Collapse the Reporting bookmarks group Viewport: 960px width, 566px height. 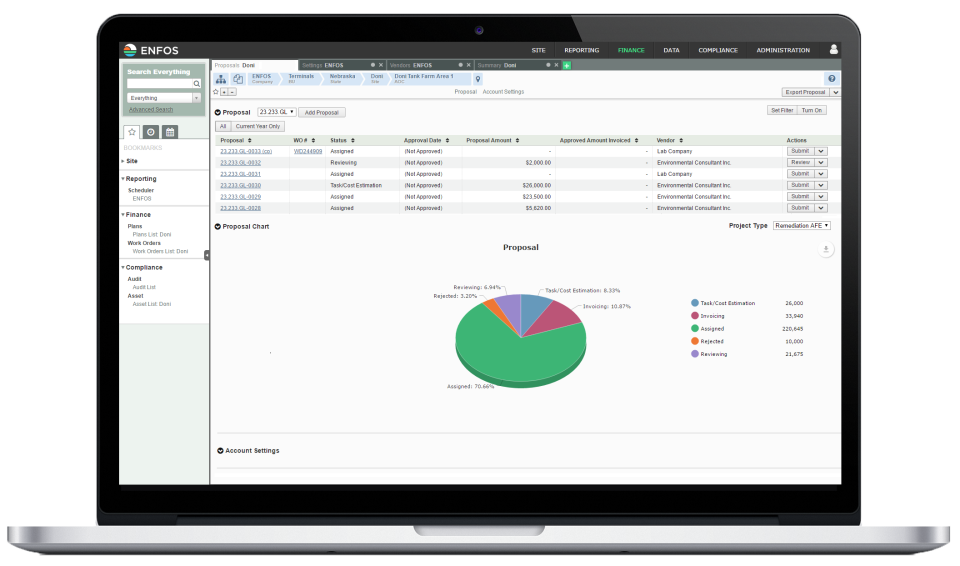coord(123,179)
